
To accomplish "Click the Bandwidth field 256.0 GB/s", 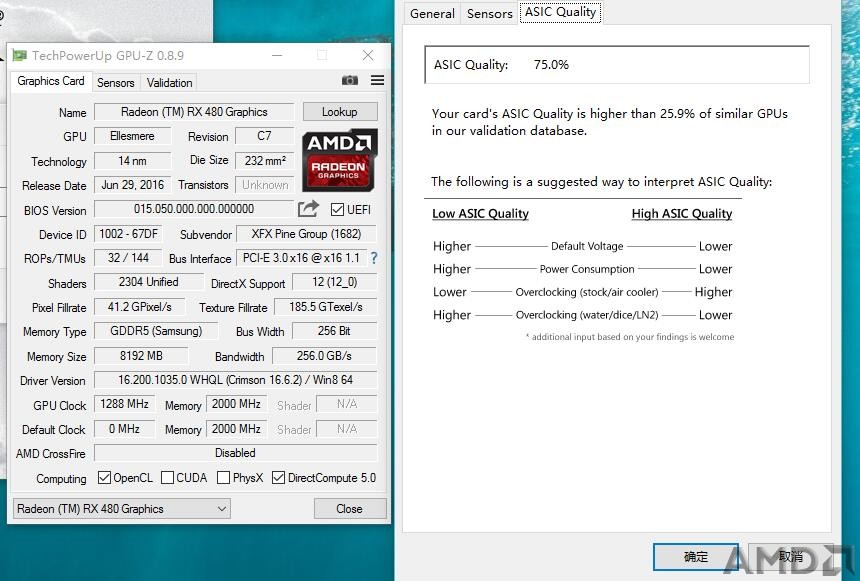I will click(x=324, y=356).
